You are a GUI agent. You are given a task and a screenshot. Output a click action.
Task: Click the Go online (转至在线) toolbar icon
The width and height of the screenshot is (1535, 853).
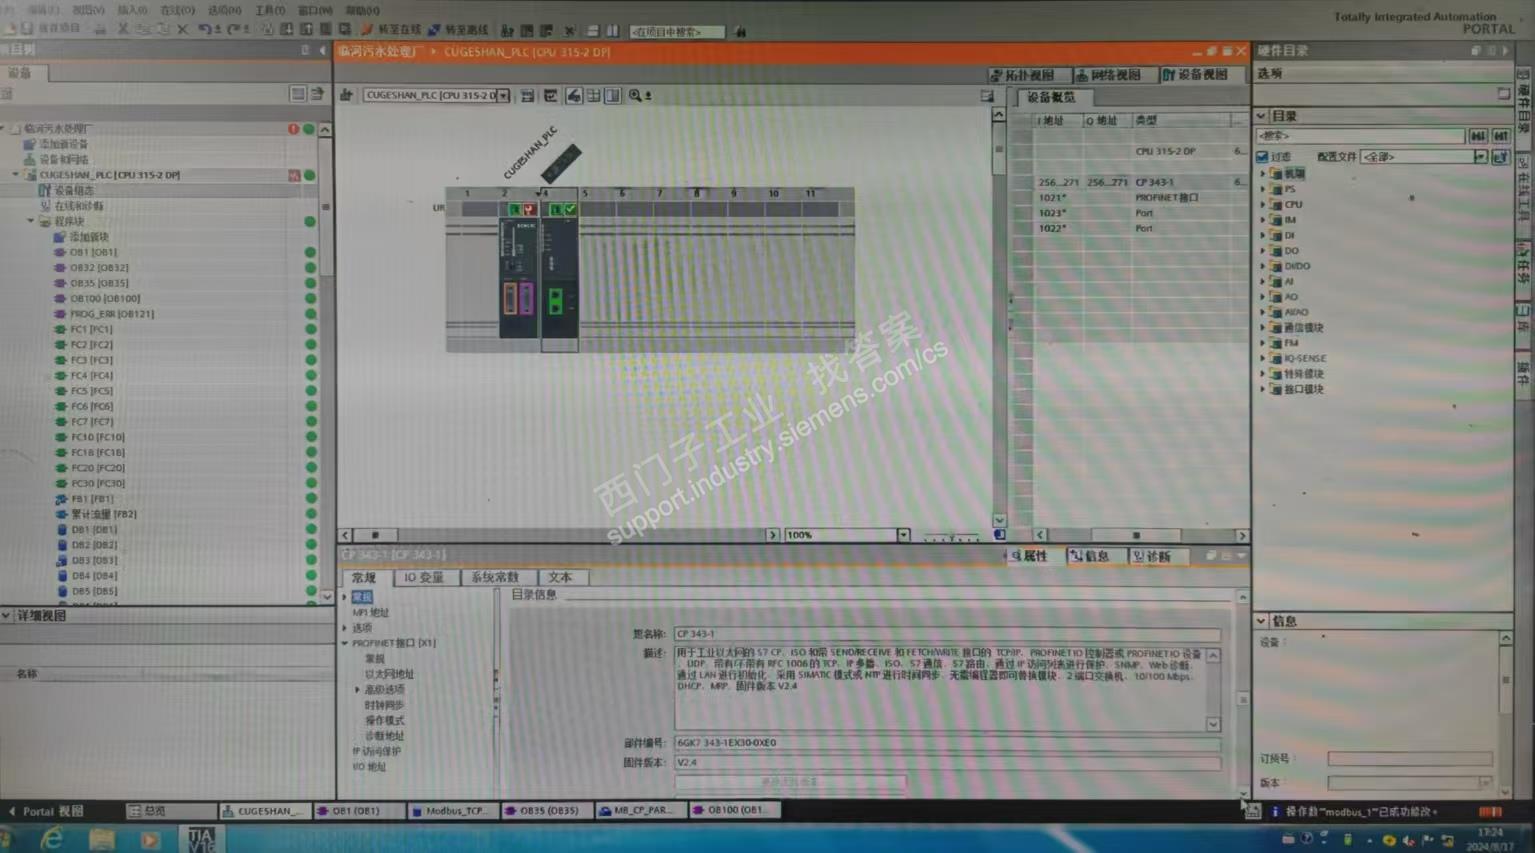[367, 31]
